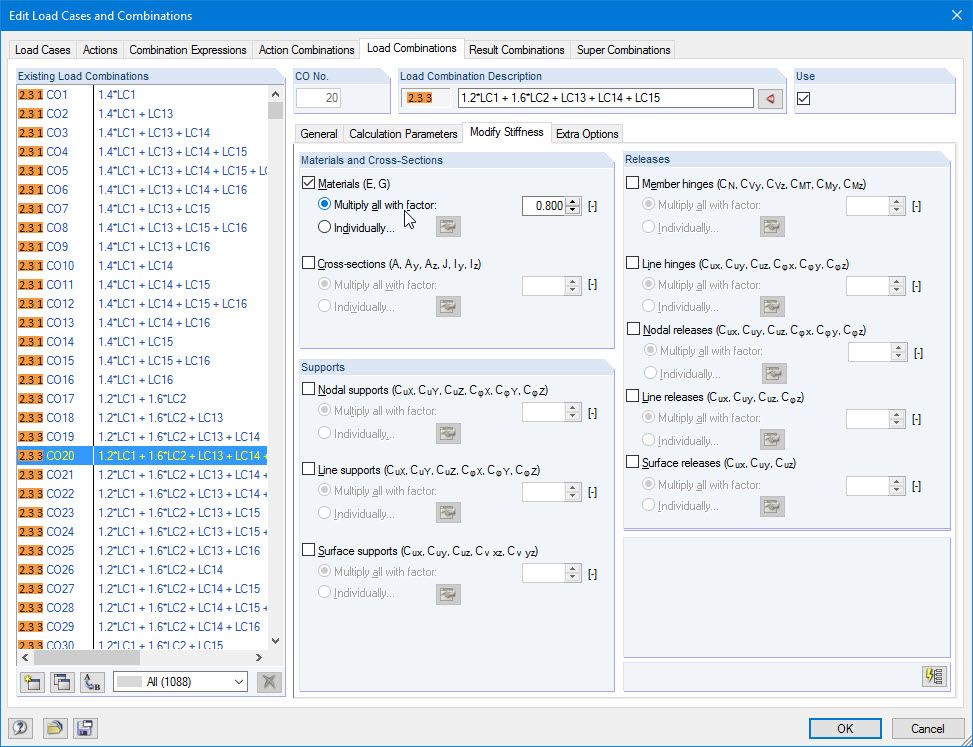Screen dimensions: 973x747
Task: Click the lightning list icon bottom right
Action: (935, 676)
